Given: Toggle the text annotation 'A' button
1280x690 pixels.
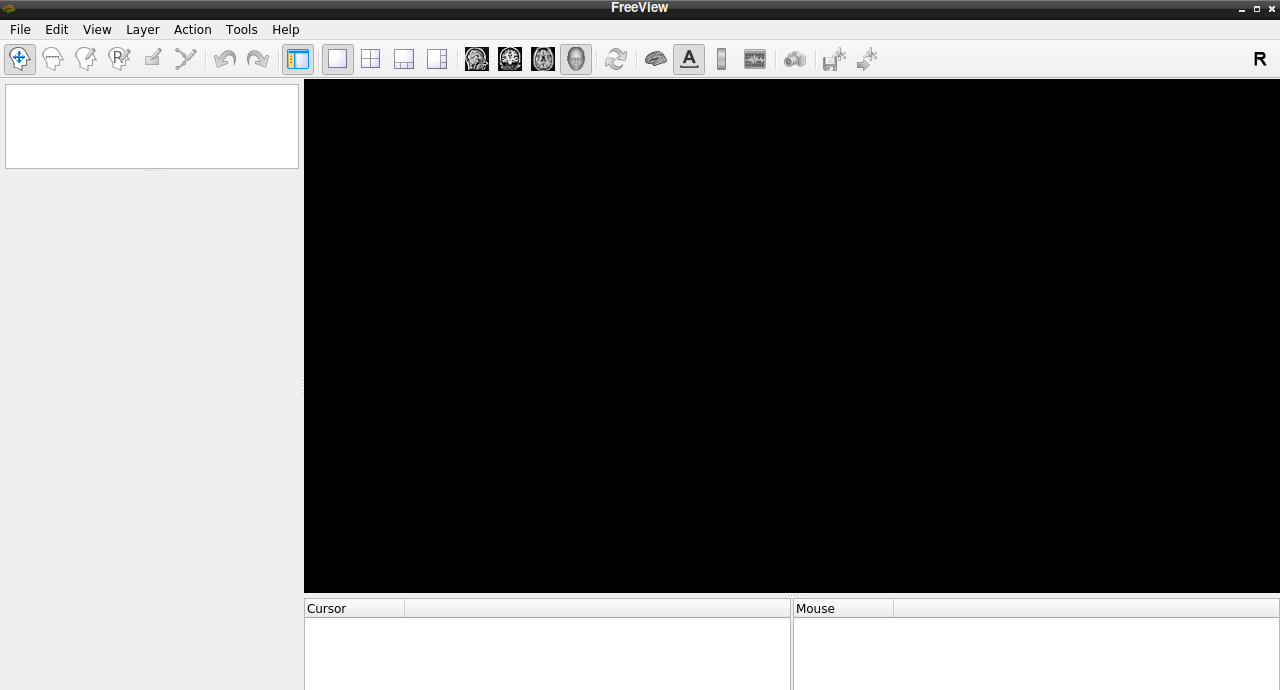Looking at the screenshot, I should click(x=689, y=60).
